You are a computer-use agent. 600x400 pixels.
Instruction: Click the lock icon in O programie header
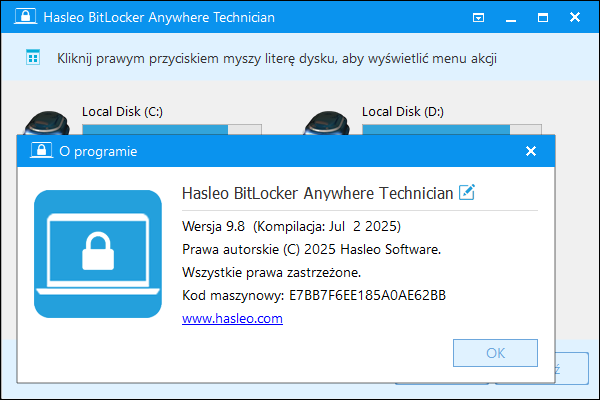point(41,150)
